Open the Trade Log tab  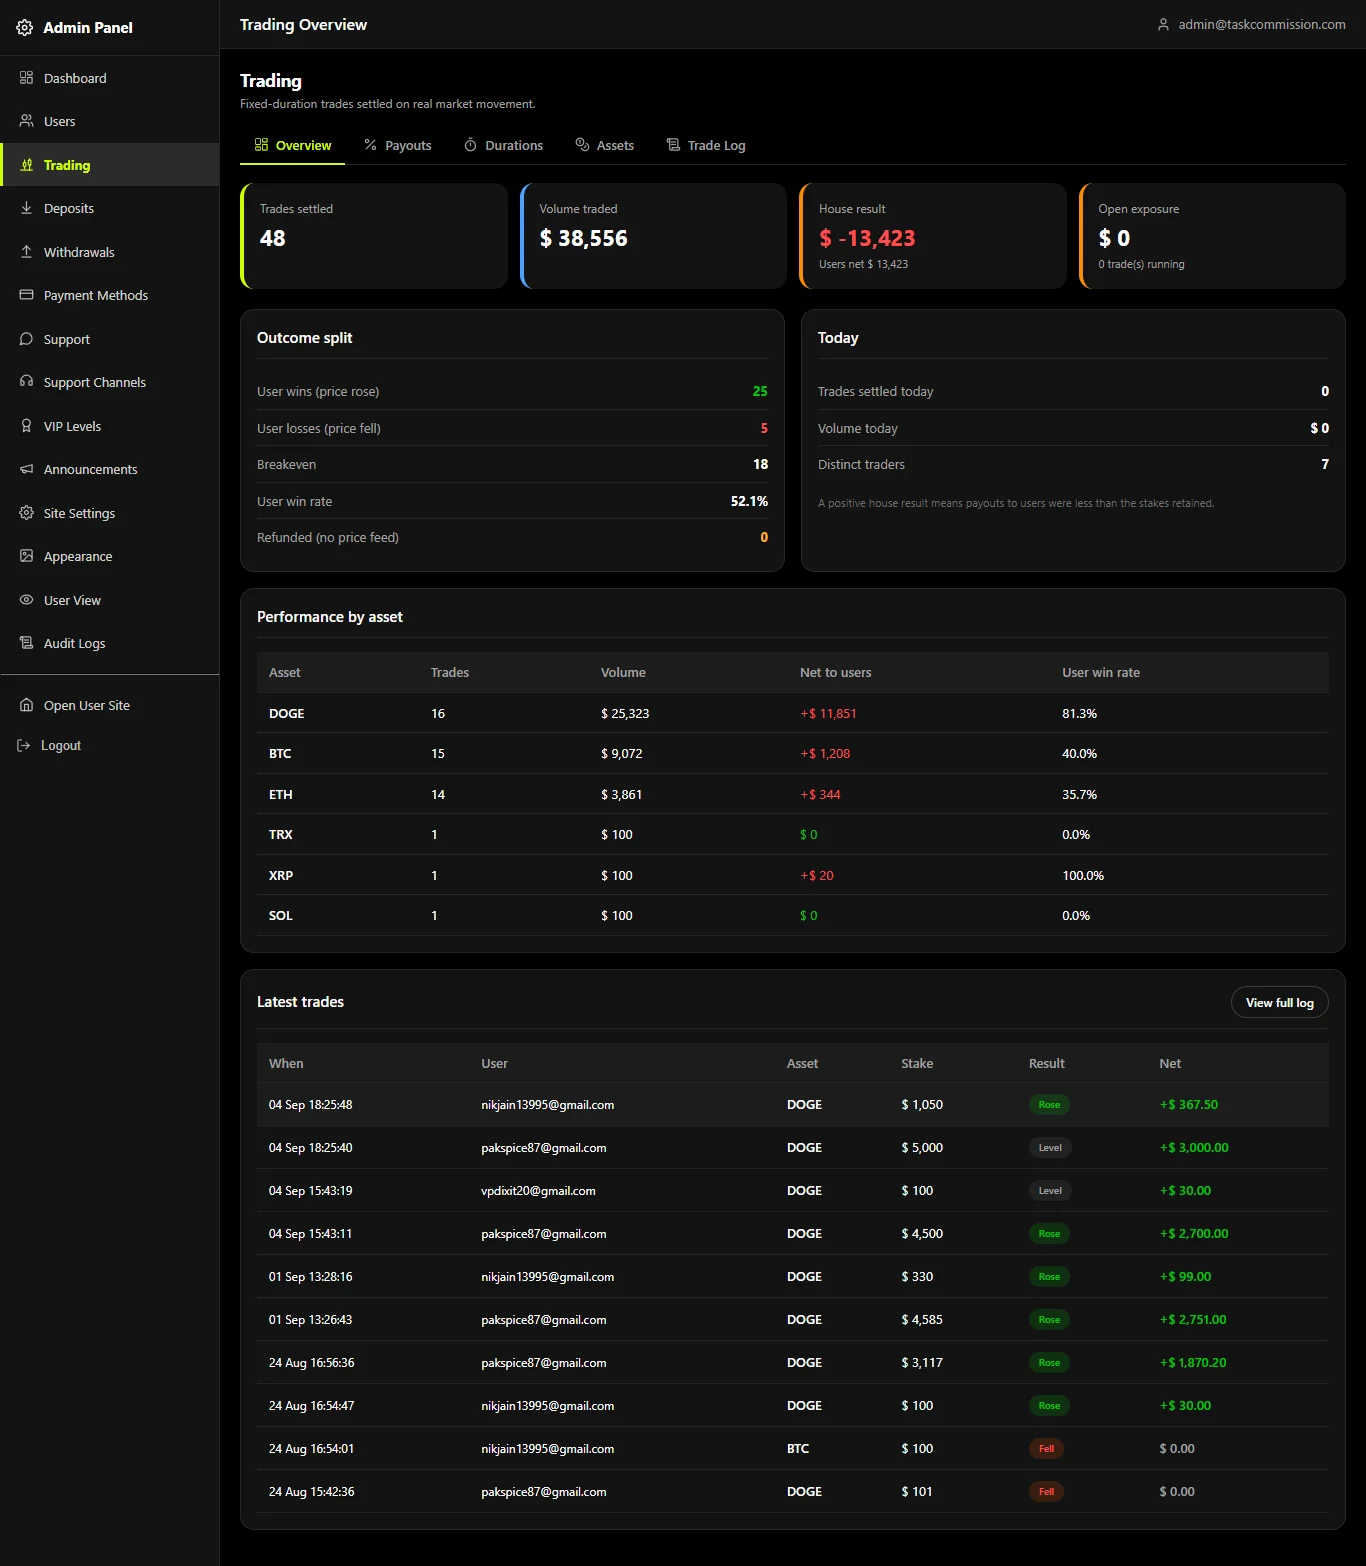[x=706, y=145]
